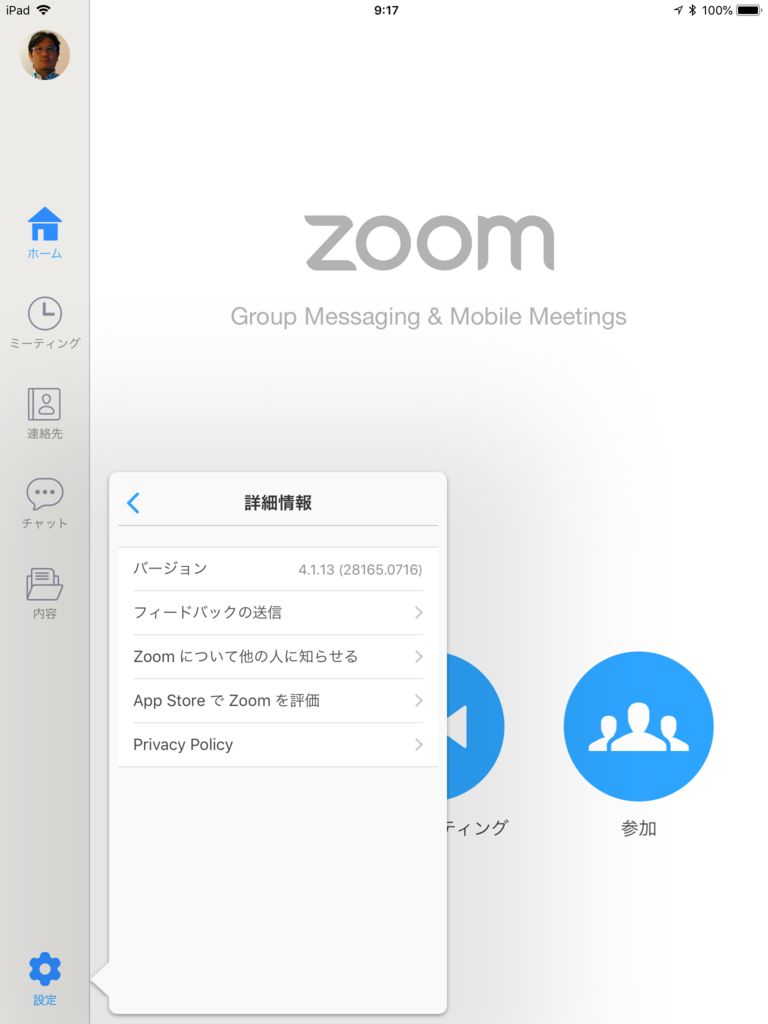Image resolution: width=768 pixels, height=1024 pixels.
Task: Open Zoom について他の人に知らせる row
Action: coord(278,656)
